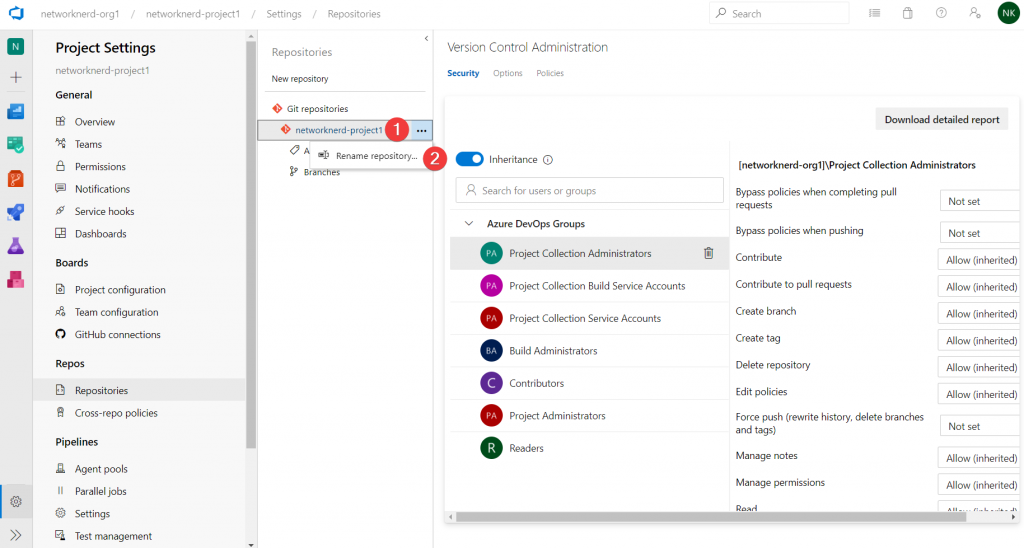Click the Readers R avatar
Viewport: 1024px width, 548px height.
[491, 448]
